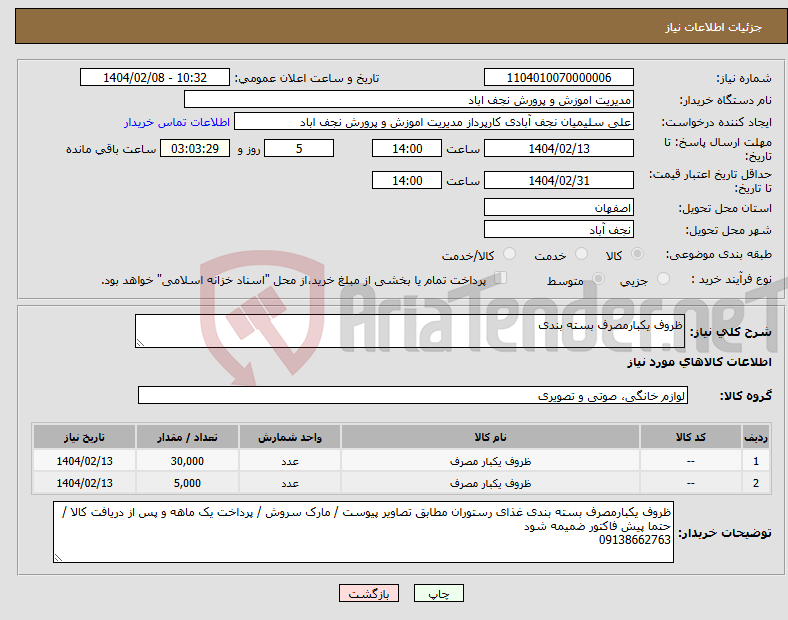Click the ایجاد کننده درخواست field
788x620 pixels.
pyautogui.click(x=434, y=122)
